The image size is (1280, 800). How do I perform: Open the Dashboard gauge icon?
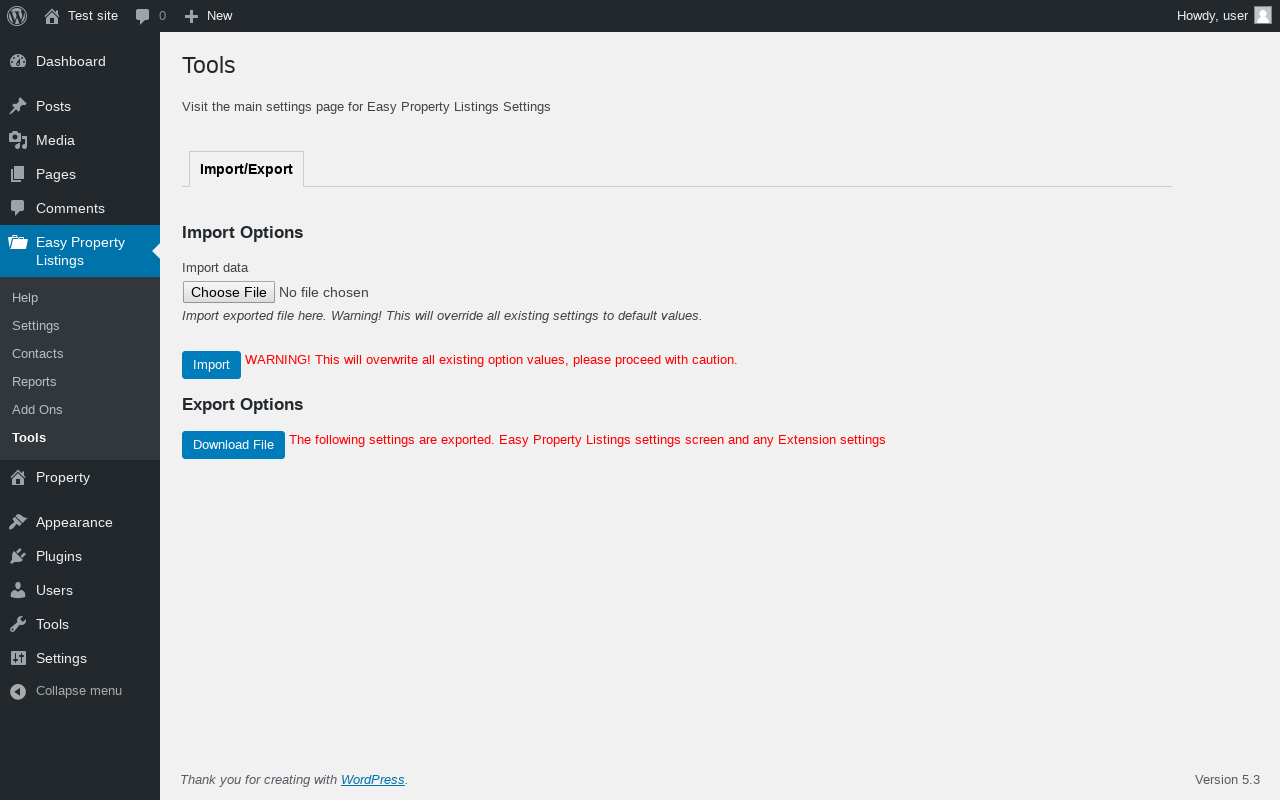pos(18,61)
